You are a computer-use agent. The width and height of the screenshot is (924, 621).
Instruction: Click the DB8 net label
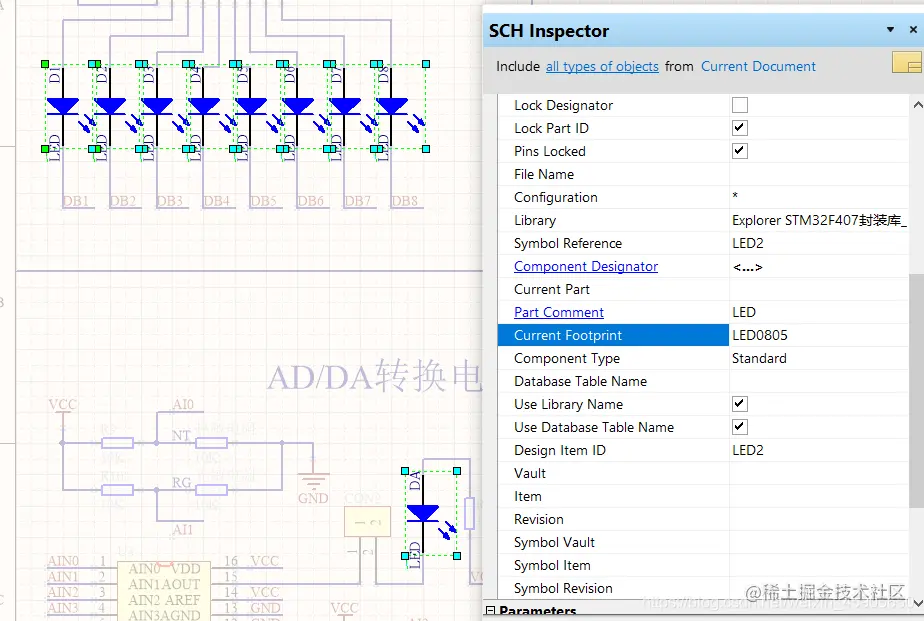click(404, 202)
